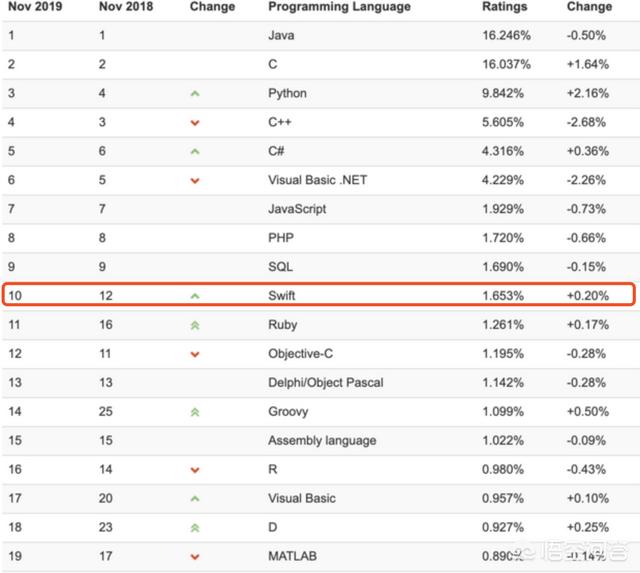Screen dimensions: 640x573
Task: Click red down arrow in Objective-C row
Action: point(195,354)
